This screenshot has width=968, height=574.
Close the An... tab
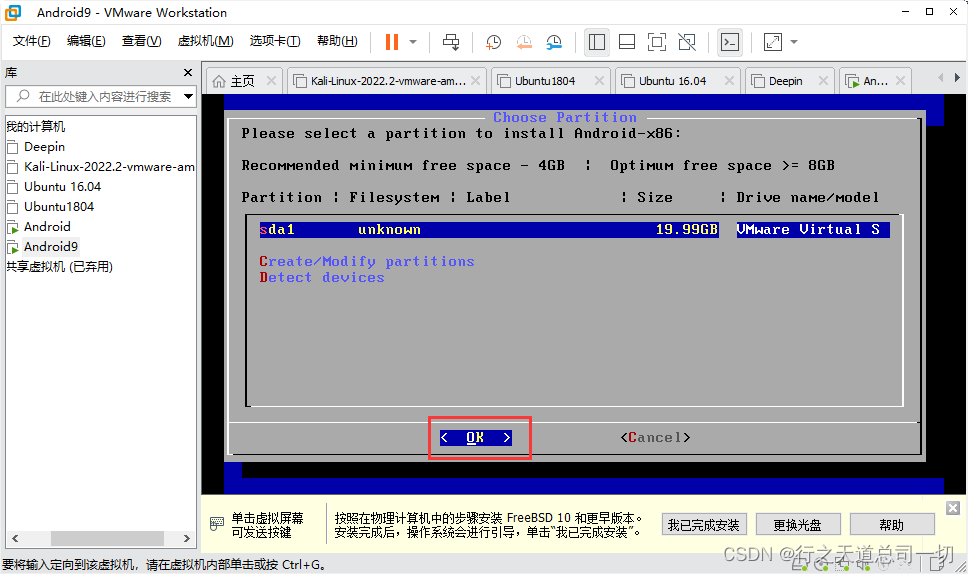click(900, 80)
